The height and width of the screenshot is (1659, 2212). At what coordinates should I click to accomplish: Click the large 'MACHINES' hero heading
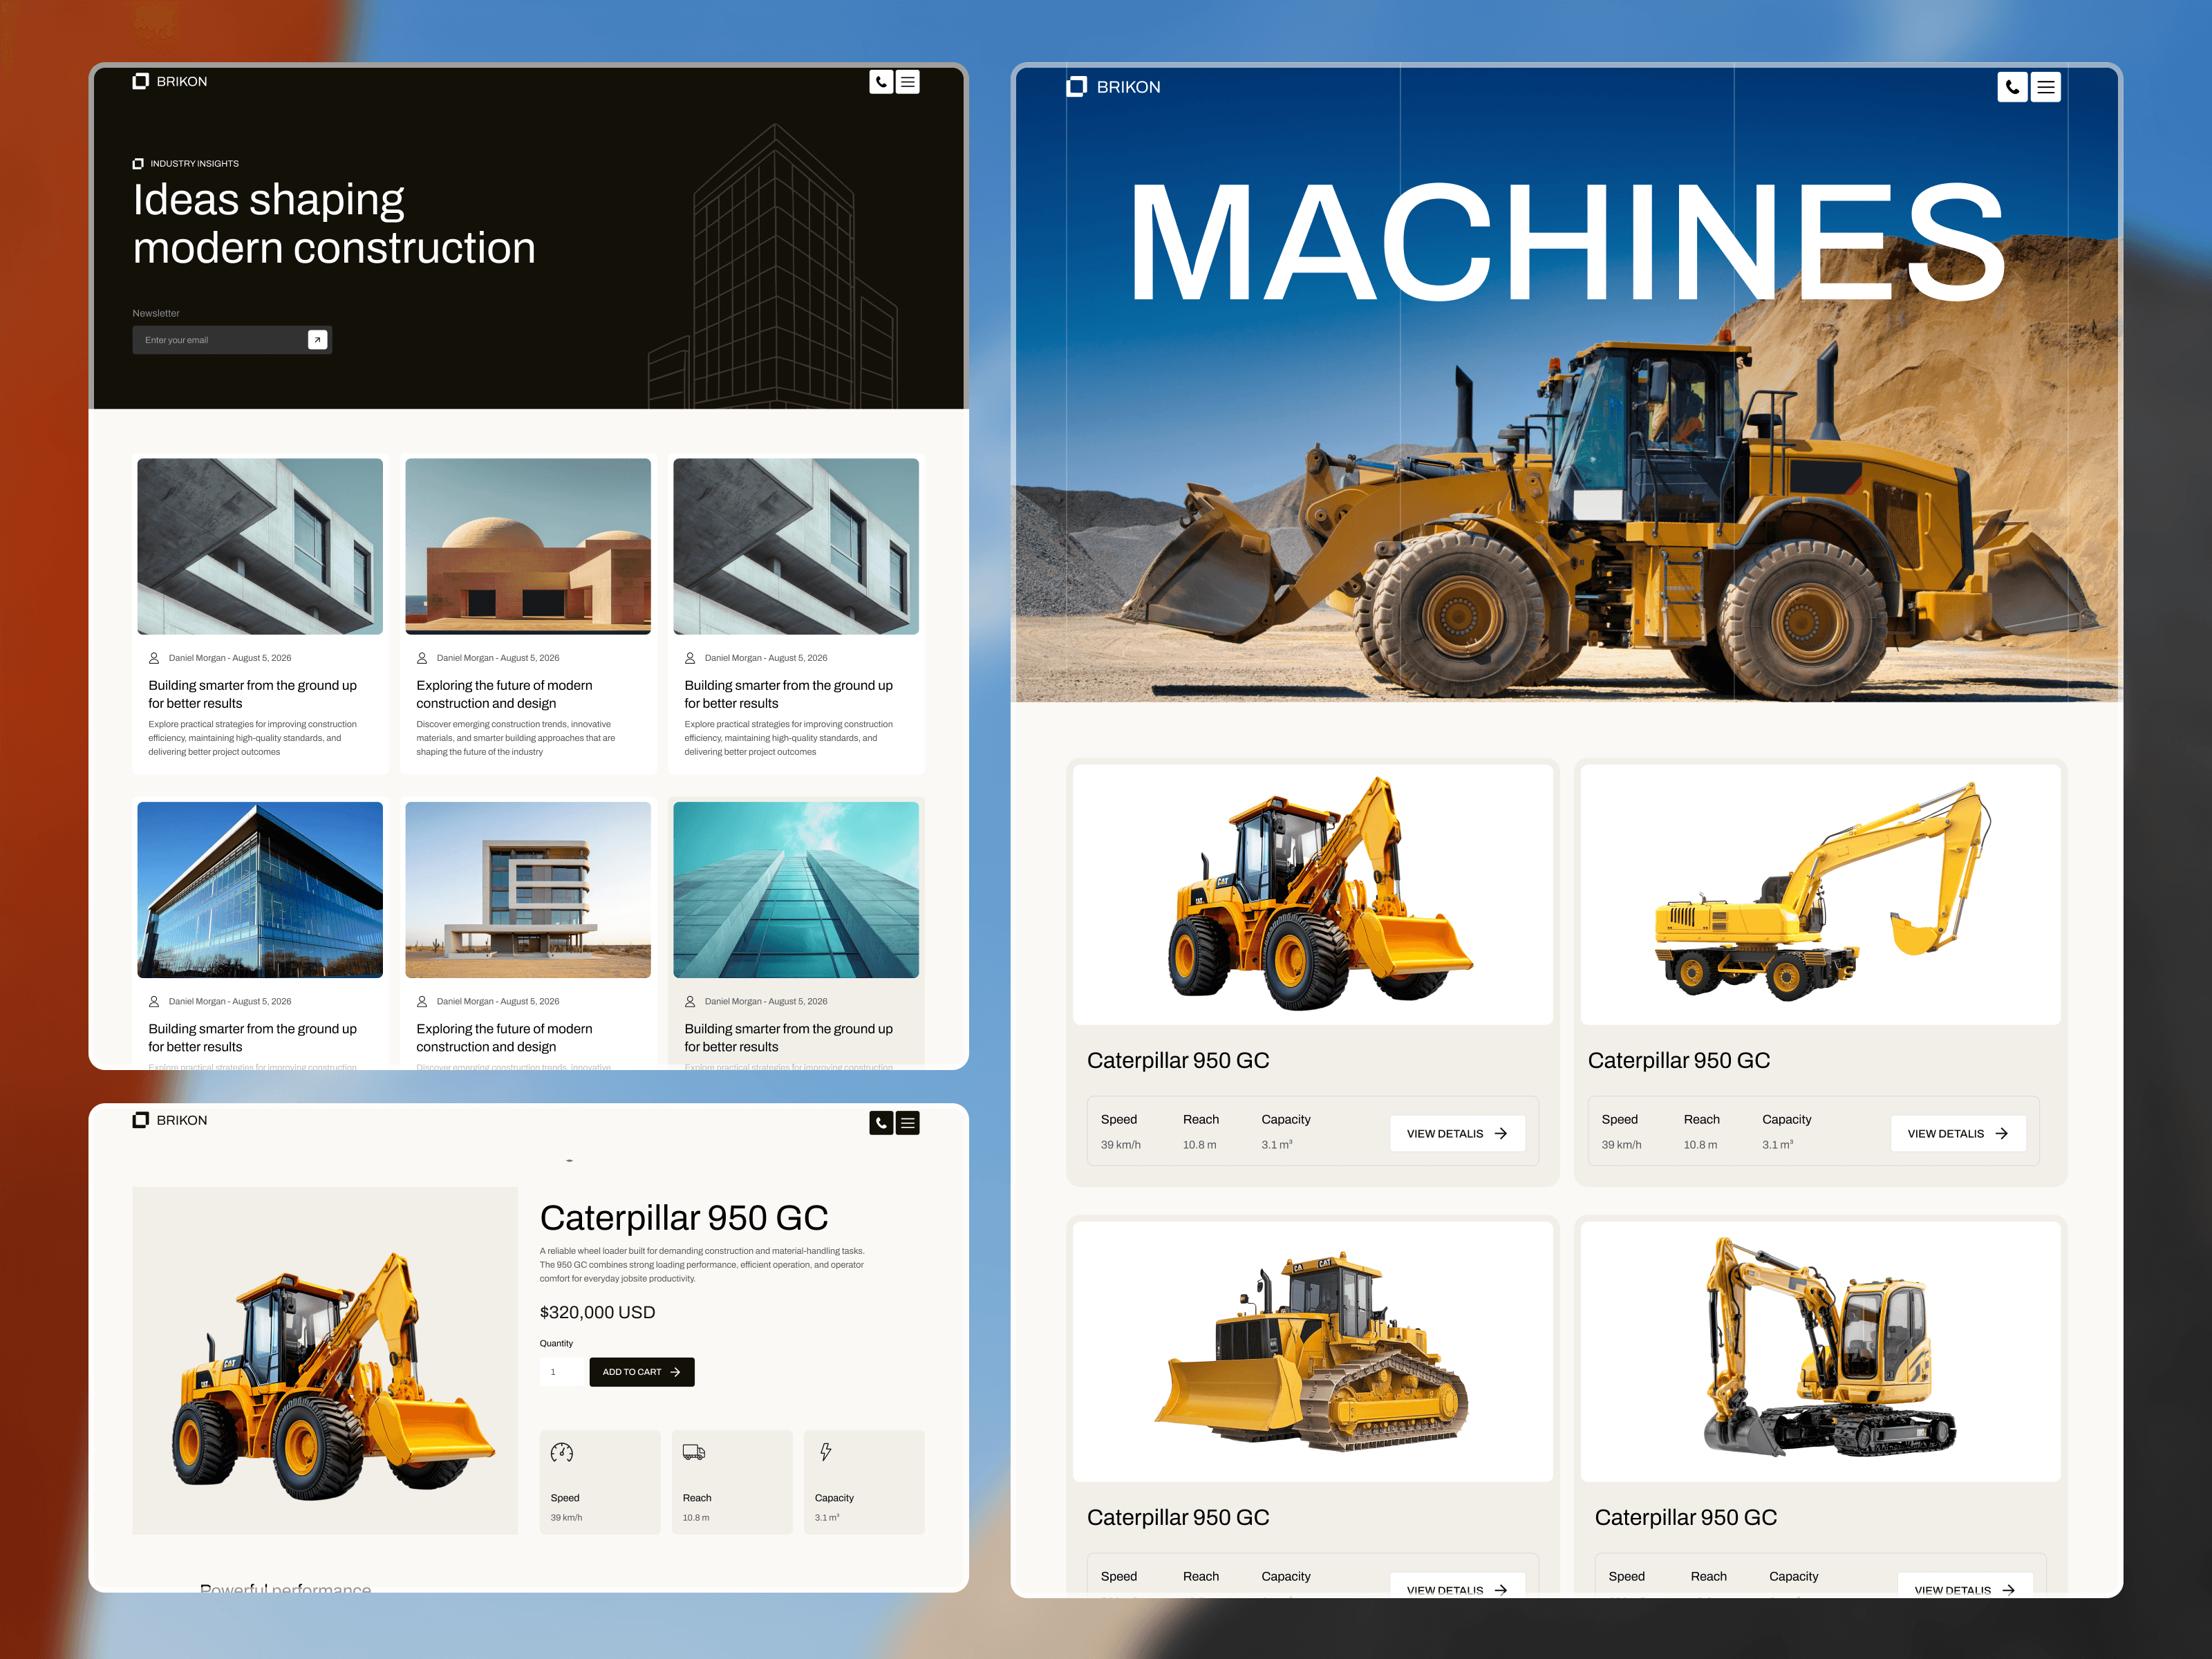(1567, 242)
